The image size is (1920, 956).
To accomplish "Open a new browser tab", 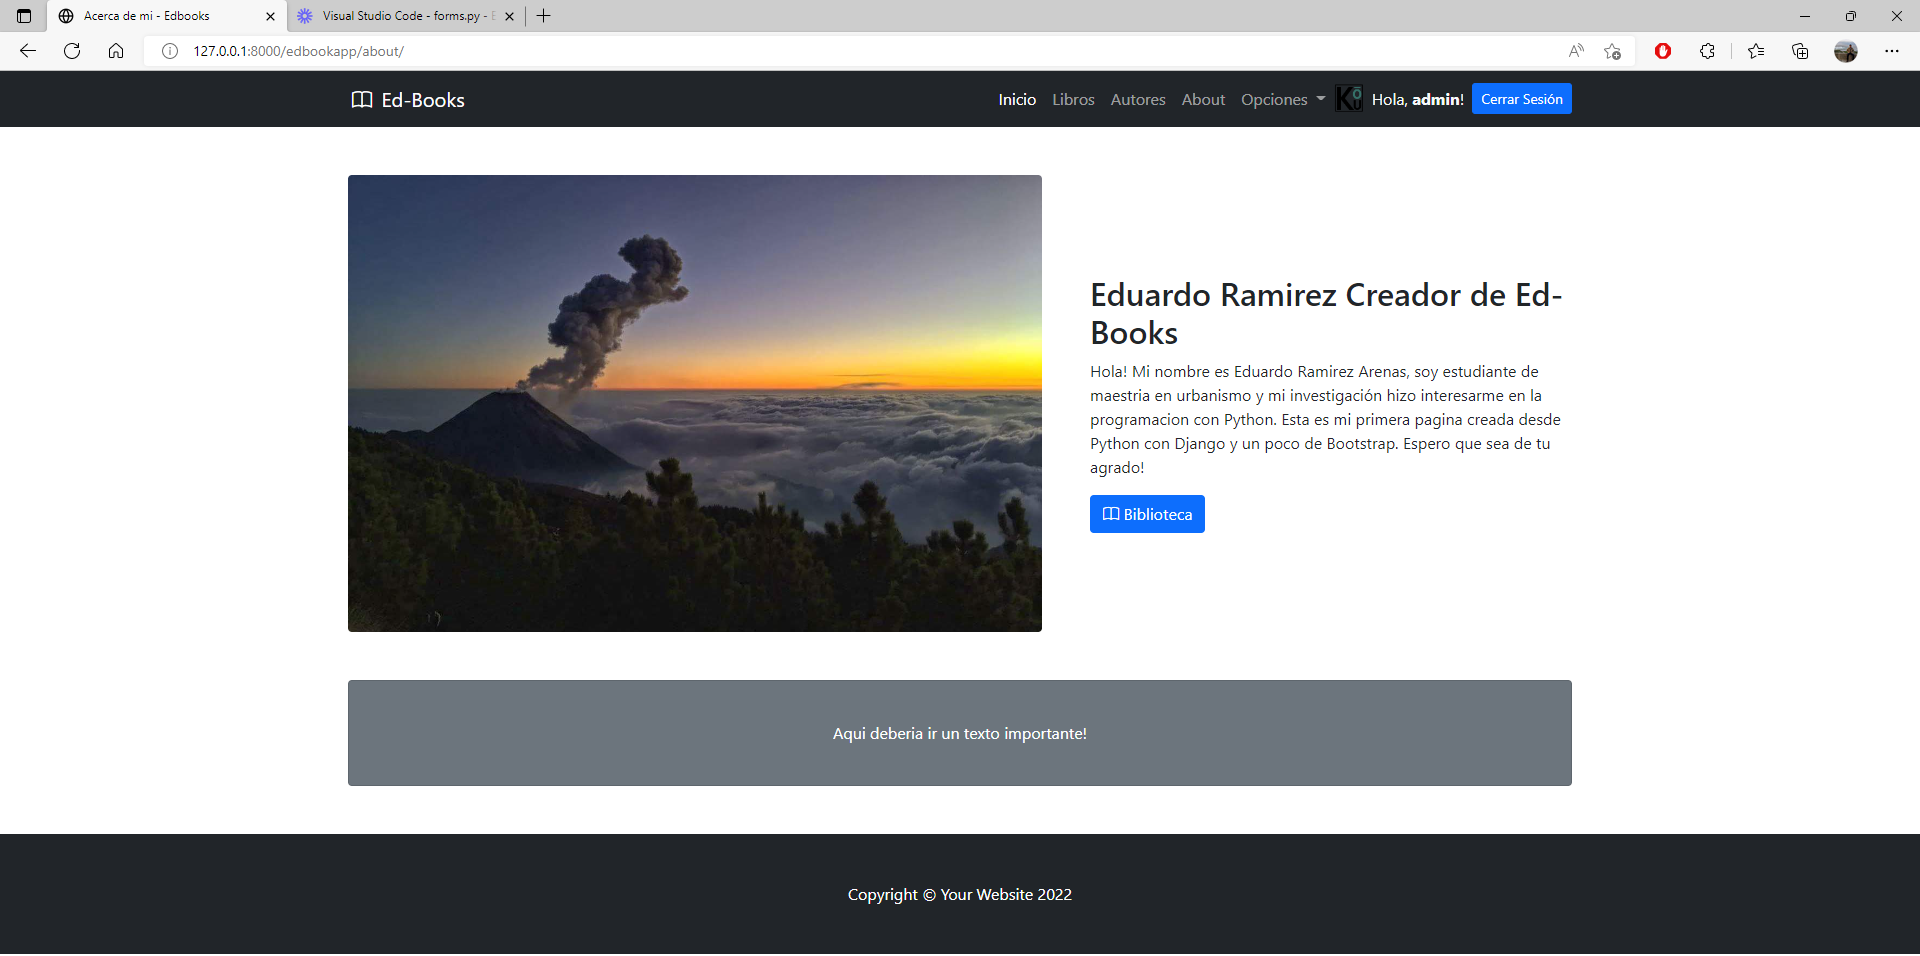I will 544,16.
